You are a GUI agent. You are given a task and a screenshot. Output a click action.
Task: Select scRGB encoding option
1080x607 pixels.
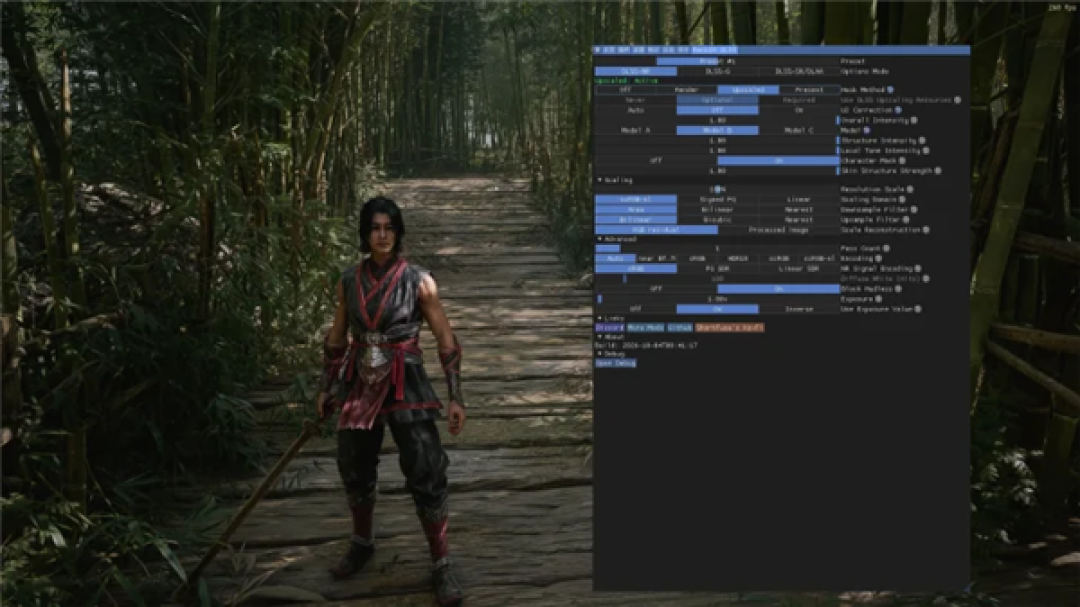tap(778, 258)
